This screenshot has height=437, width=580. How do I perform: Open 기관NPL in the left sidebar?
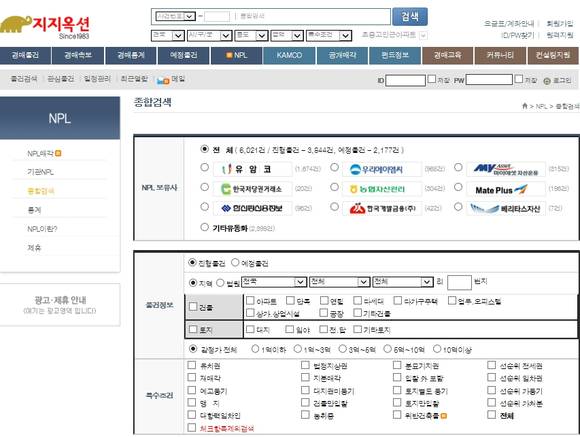click(40, 172)
